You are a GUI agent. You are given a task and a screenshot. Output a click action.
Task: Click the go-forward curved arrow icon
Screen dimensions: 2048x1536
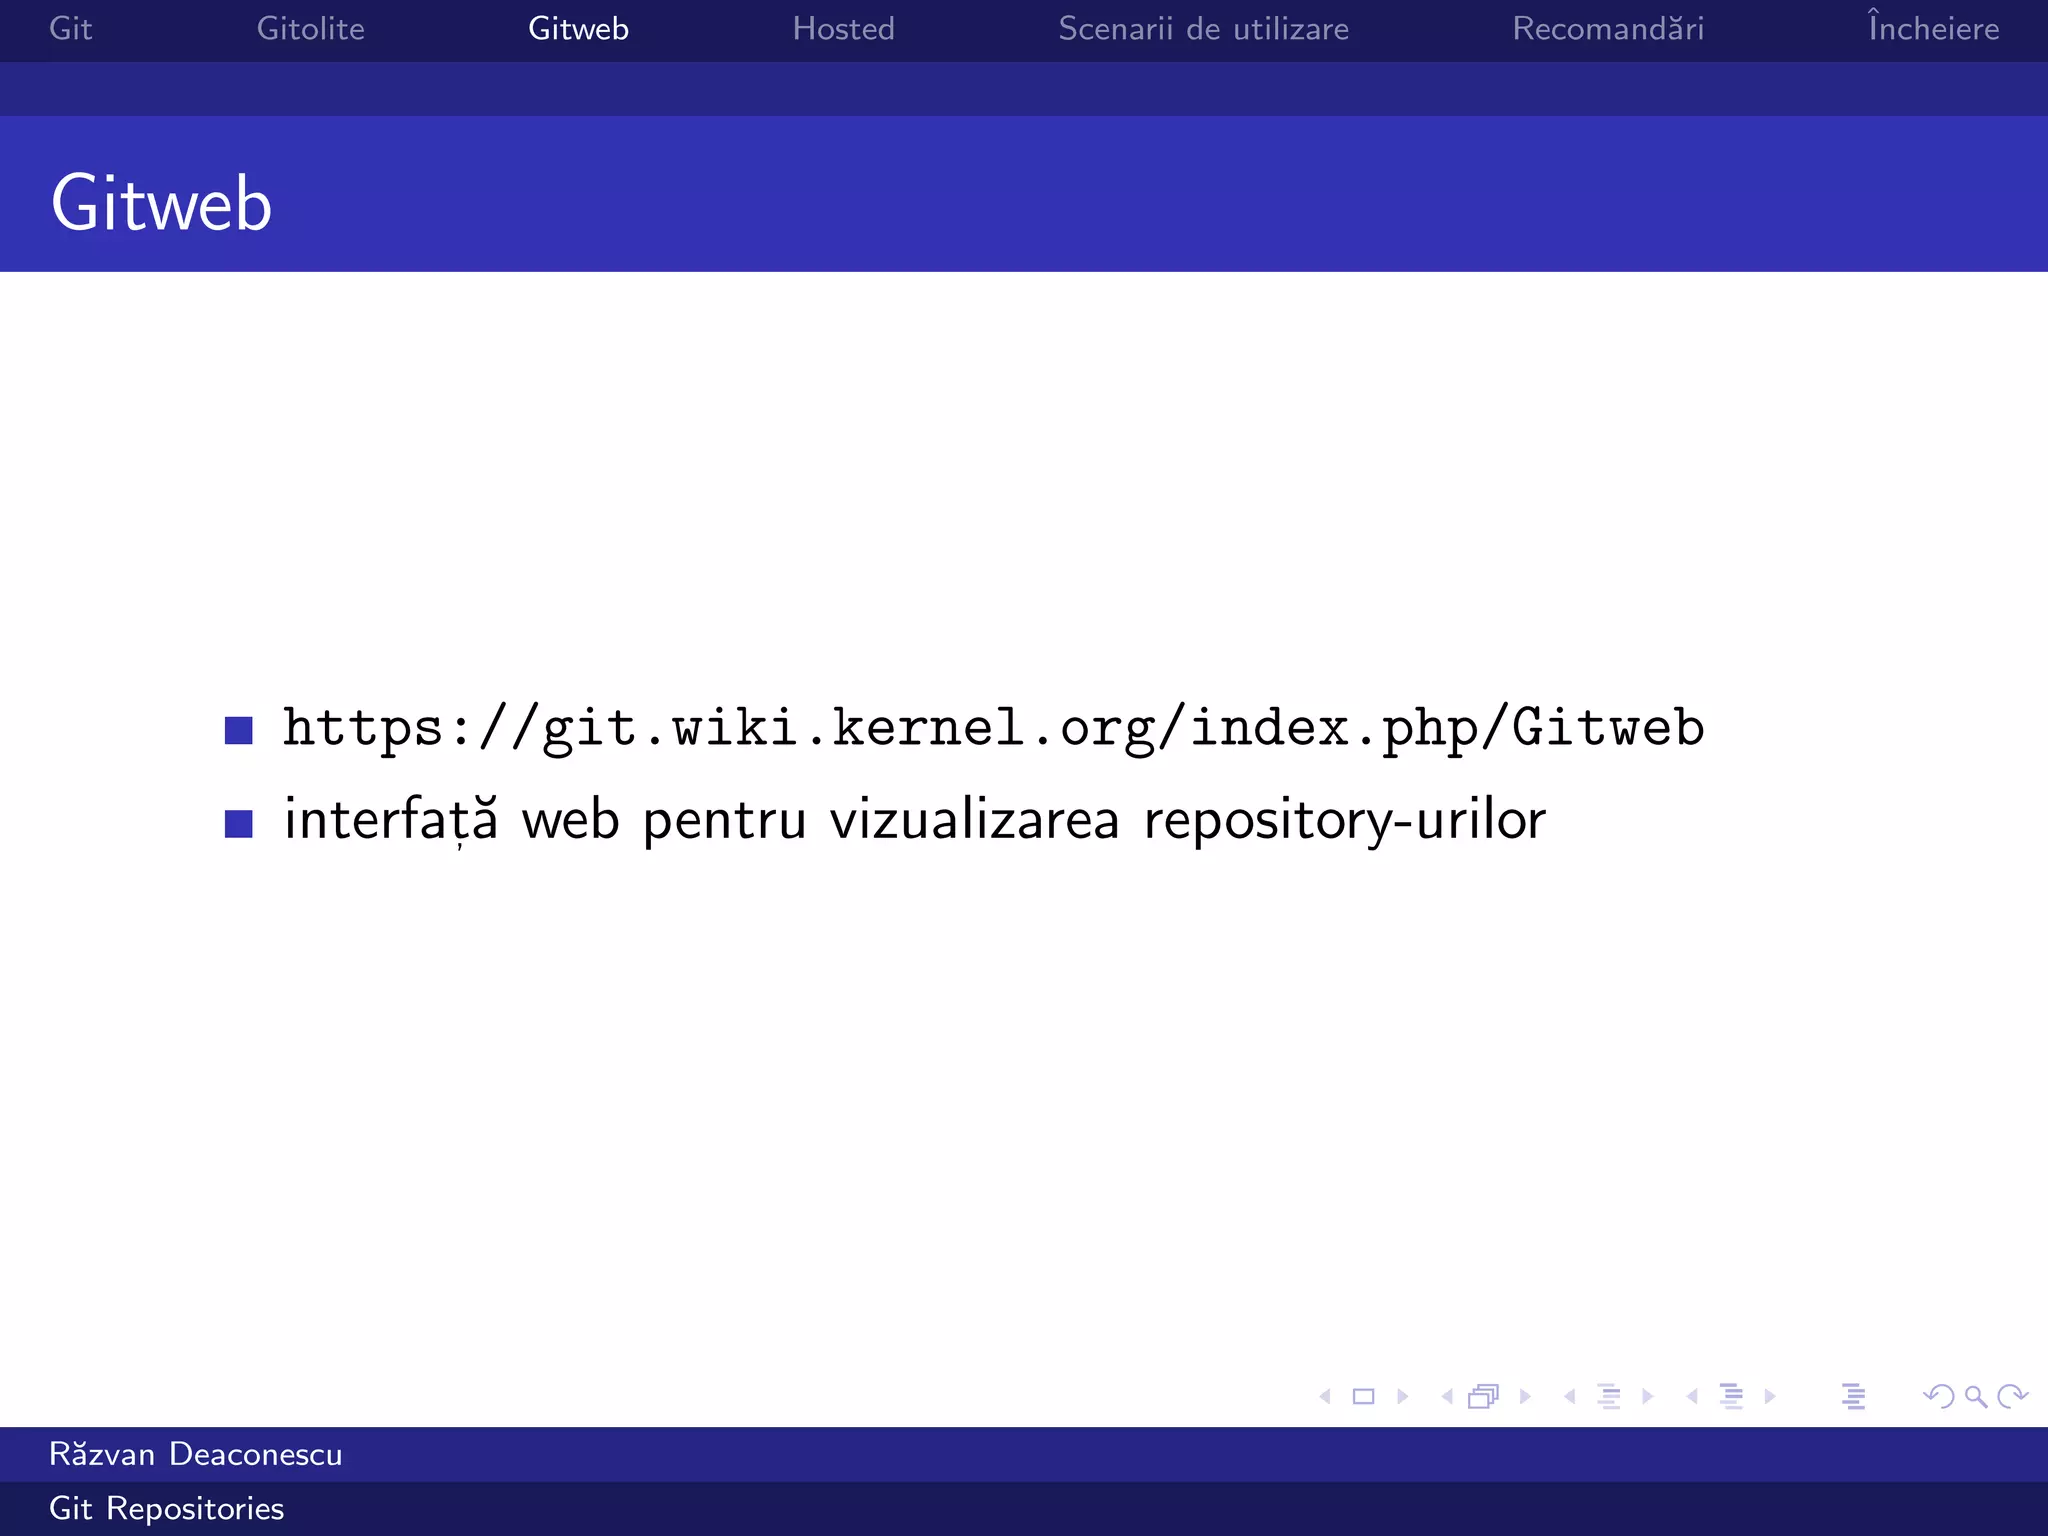(x=2012, y=1396)
